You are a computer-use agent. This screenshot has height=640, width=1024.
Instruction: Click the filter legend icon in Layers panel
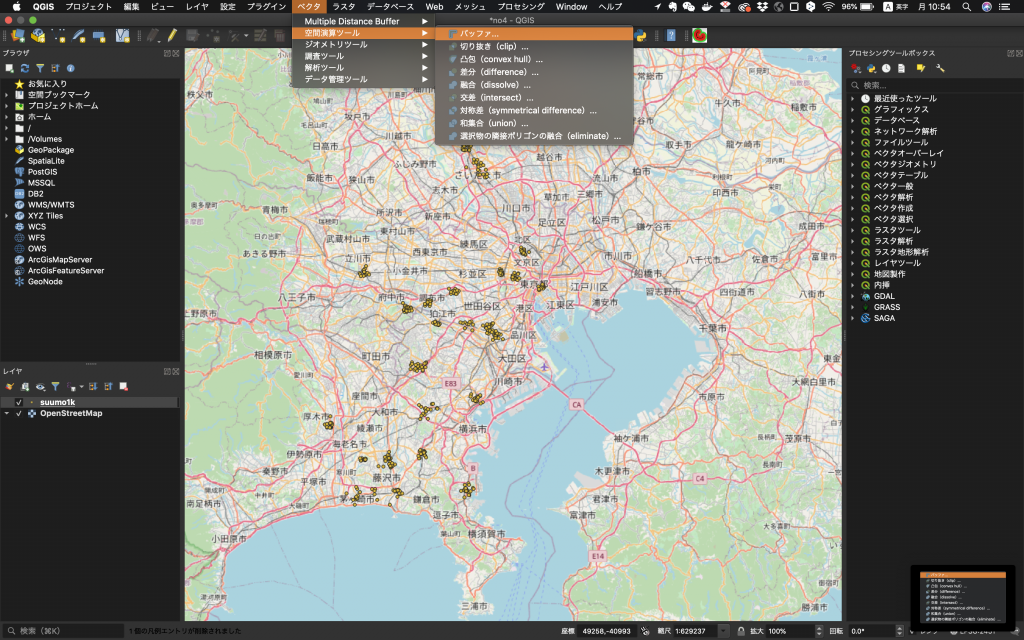[56, 387]
